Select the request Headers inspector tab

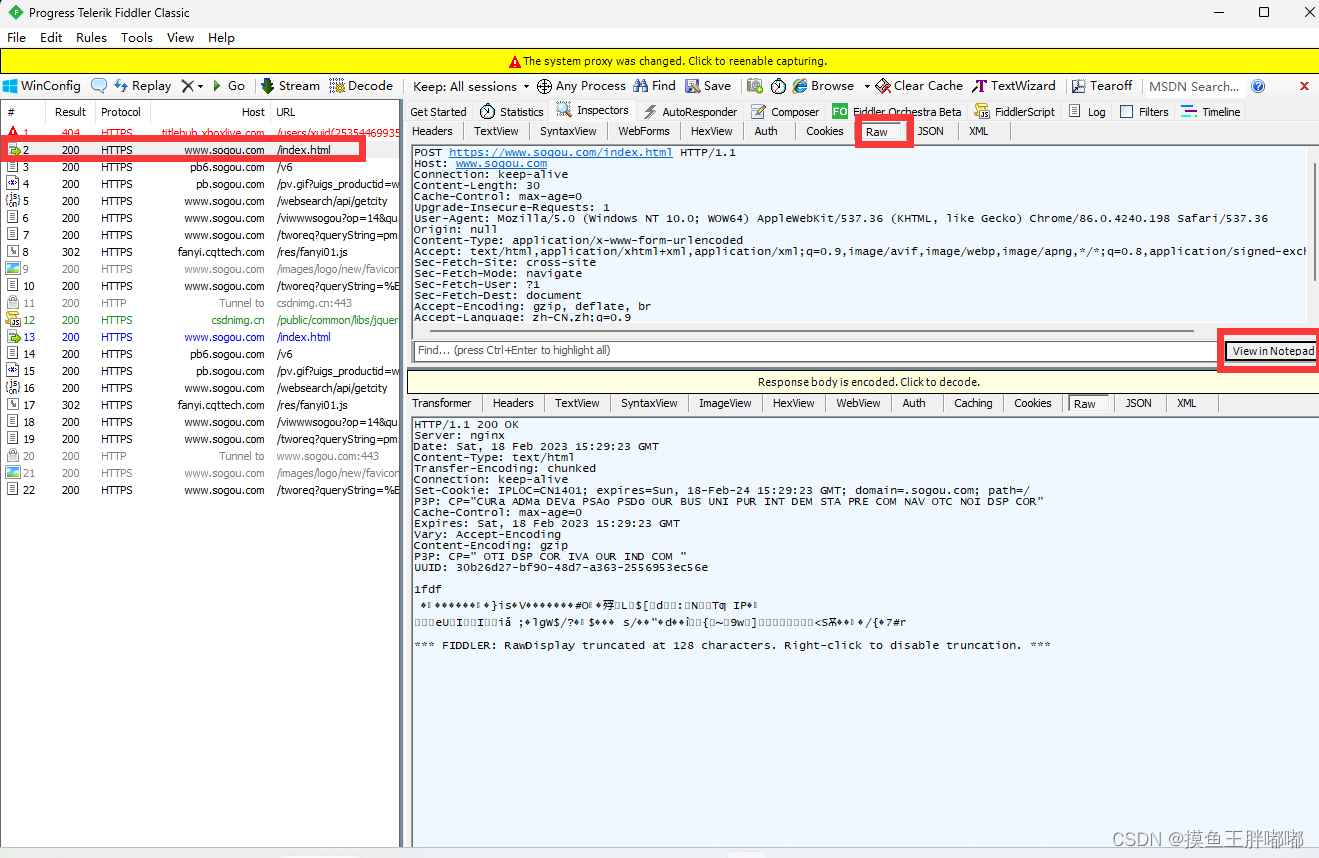tap(432, 131)
